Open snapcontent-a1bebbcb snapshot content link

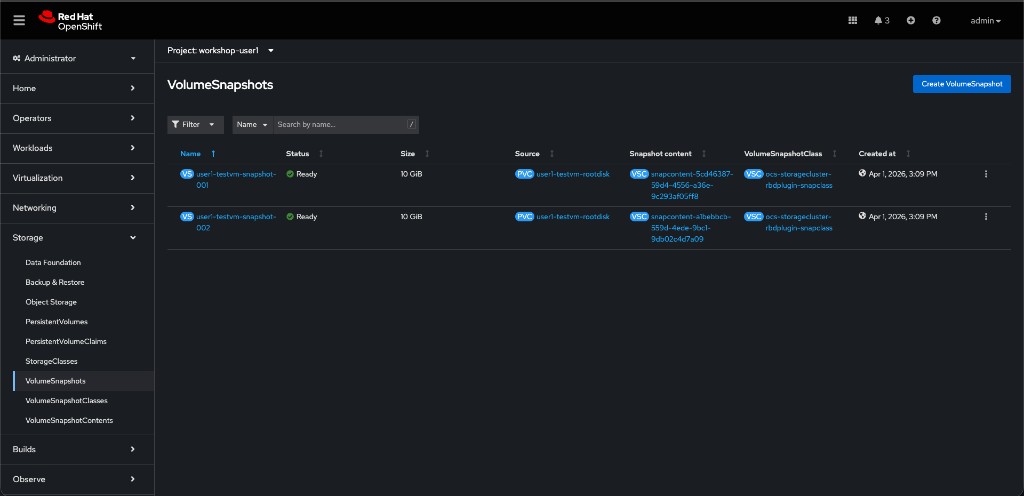click(691, 227)
